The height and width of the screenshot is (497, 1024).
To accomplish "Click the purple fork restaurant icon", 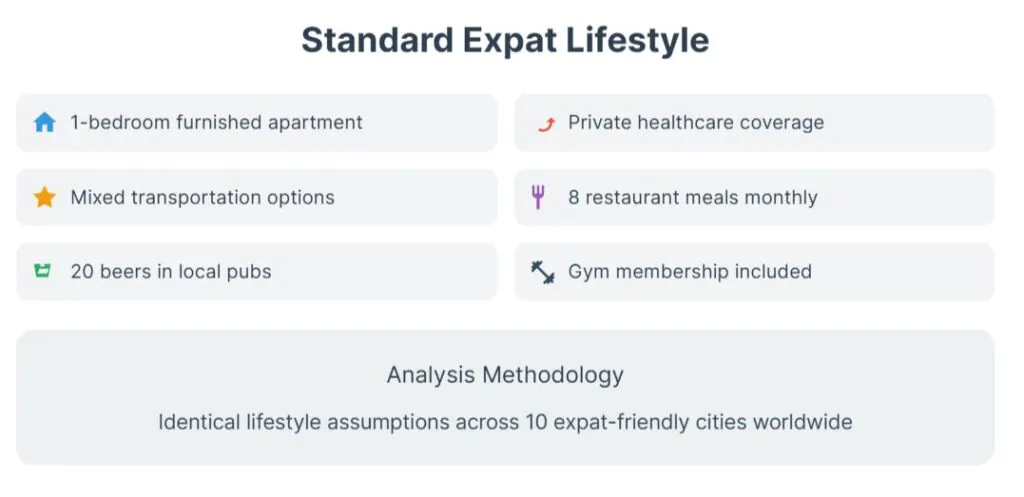I will pyautogui.click(x=538, y=197).
